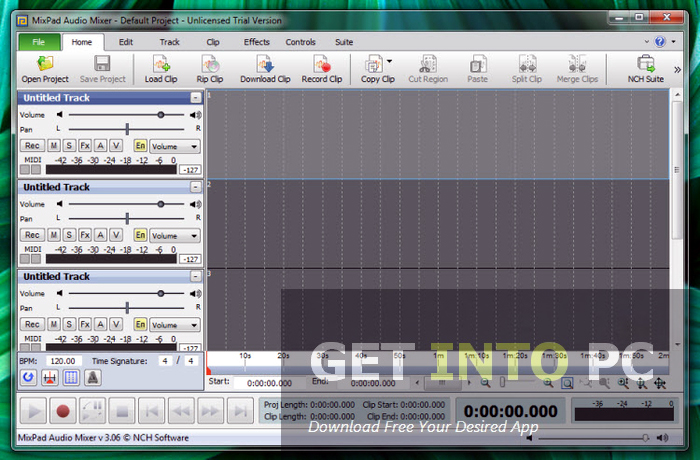Click the grid icon below BPM
Screen dimensions: 700x460
tap(71, 378)
